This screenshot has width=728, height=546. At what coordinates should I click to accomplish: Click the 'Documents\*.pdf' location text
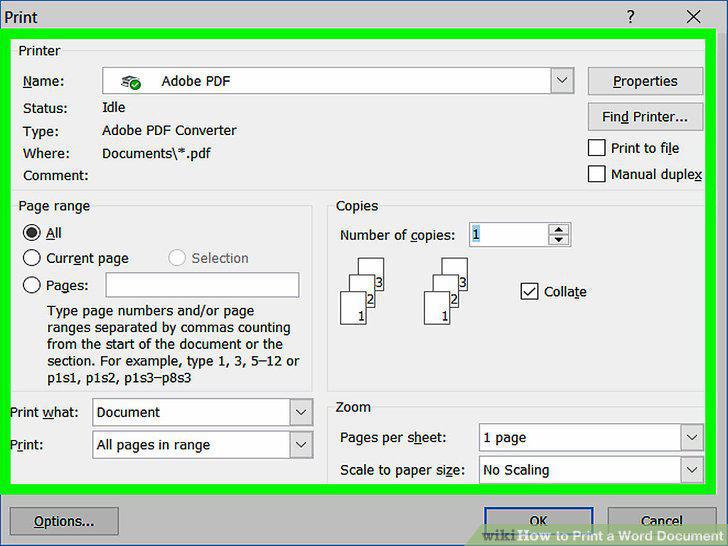(x=156, y=153)
